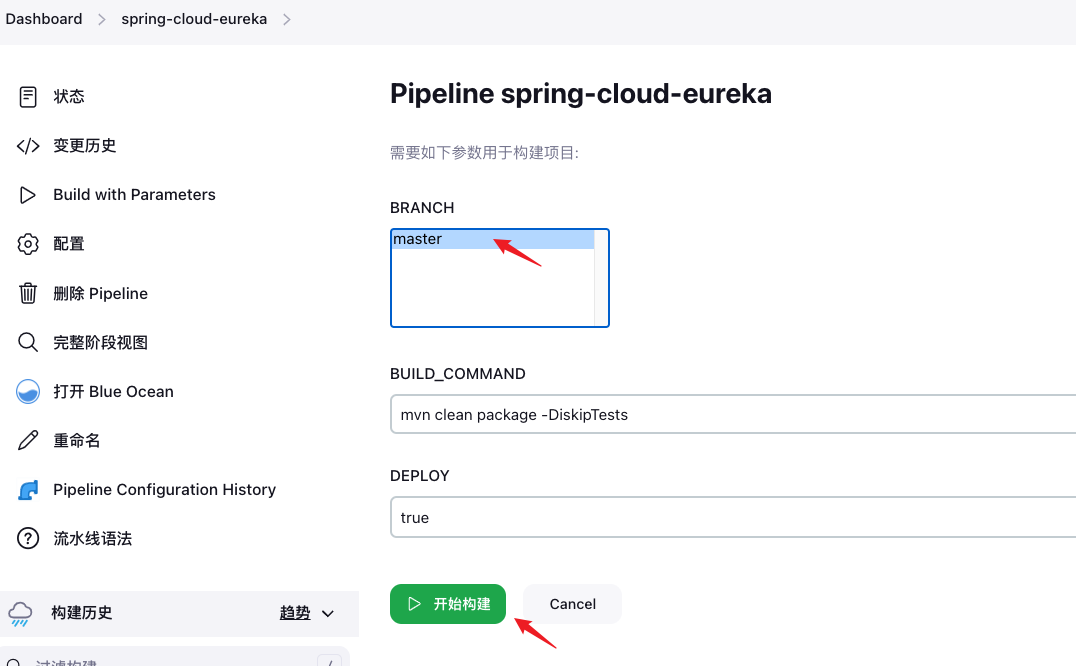This screenshot has height=666, width=1076.
Task: Select master in the BRANCH list
Action: coord(493,239)
